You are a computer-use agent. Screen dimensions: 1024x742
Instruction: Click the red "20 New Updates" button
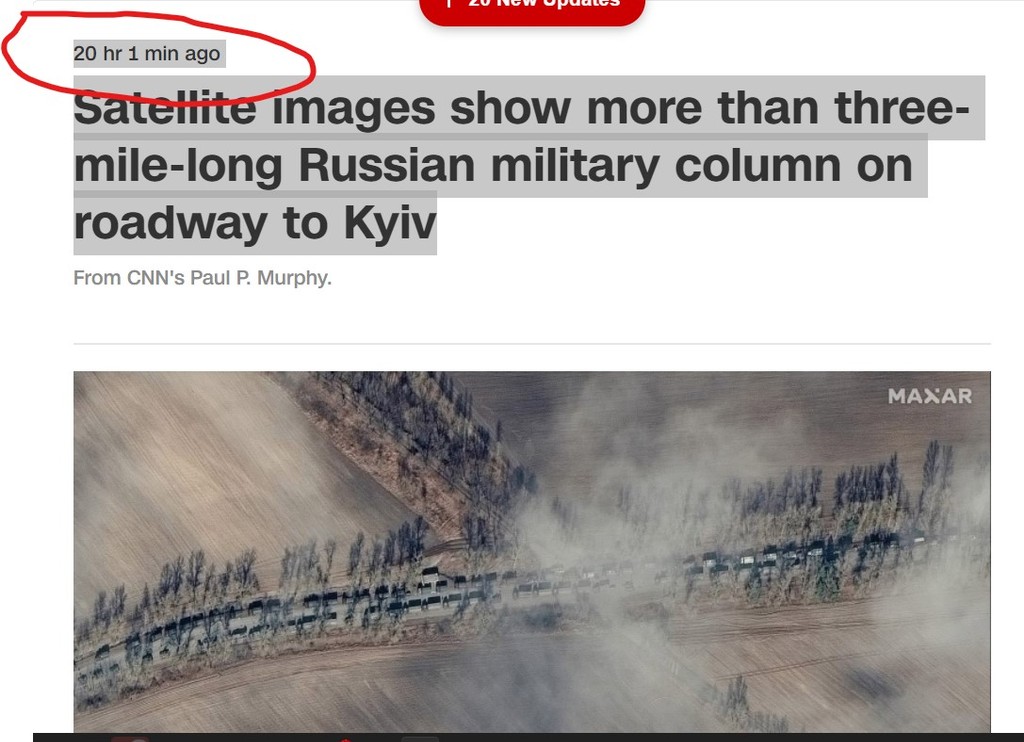(532, 8)
